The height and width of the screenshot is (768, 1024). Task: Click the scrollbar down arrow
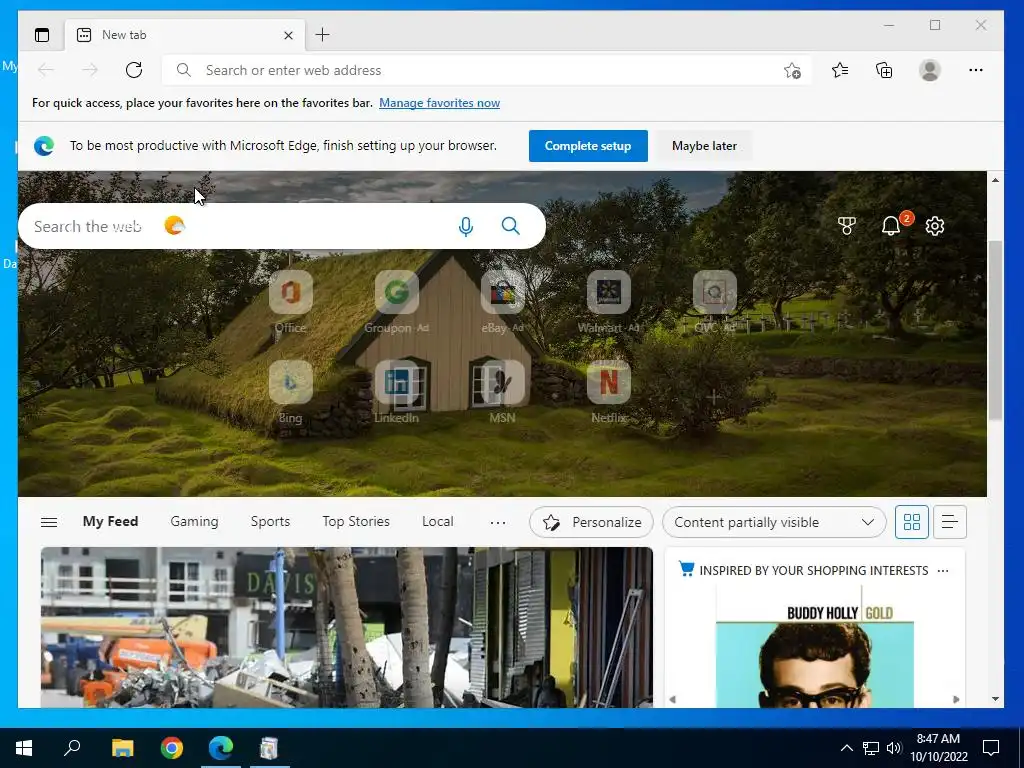pos(995,699)
